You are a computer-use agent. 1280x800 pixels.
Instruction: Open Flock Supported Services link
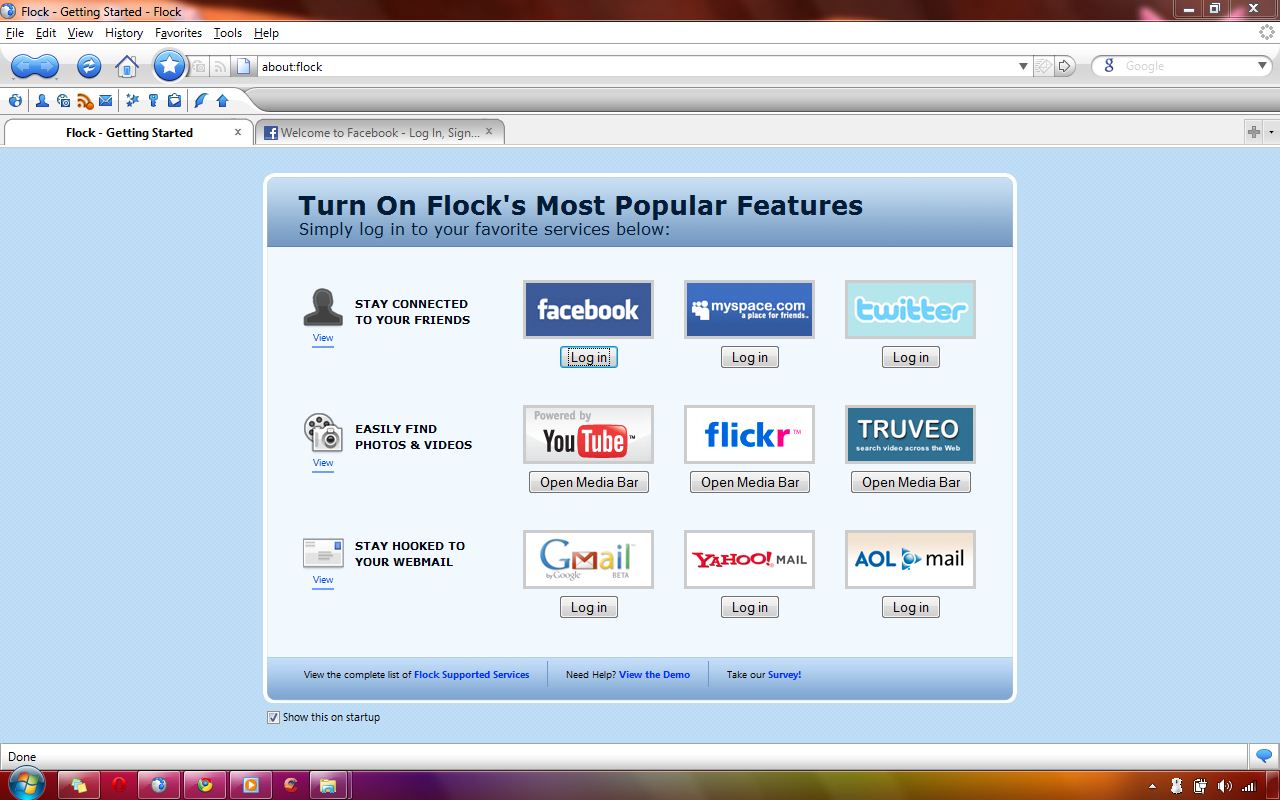(x=472, y=675)
